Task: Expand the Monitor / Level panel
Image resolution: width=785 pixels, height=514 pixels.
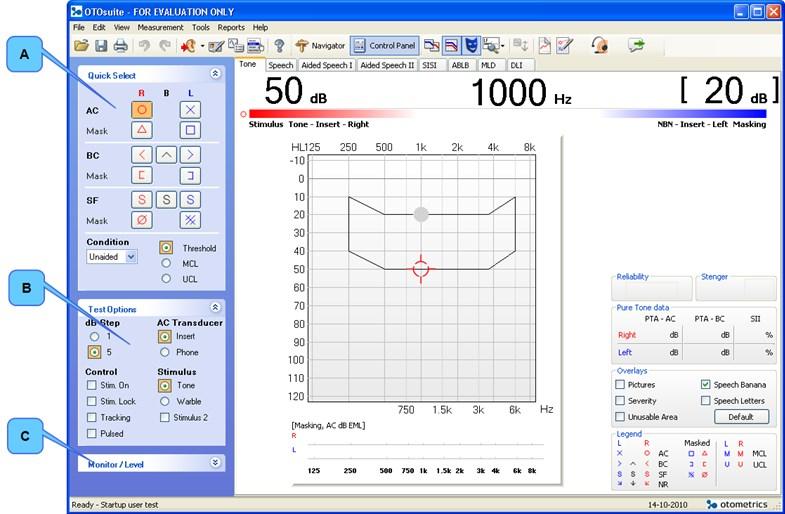Action: 215,462
